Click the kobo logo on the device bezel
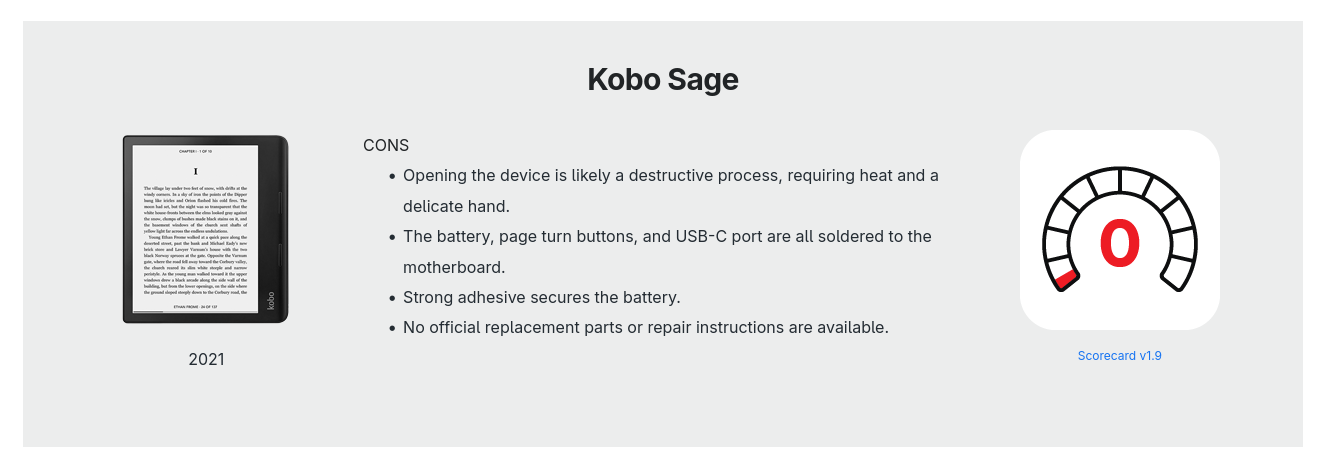Image resolution: width=1317 pixels, height=466 pixels. (270, 299)
